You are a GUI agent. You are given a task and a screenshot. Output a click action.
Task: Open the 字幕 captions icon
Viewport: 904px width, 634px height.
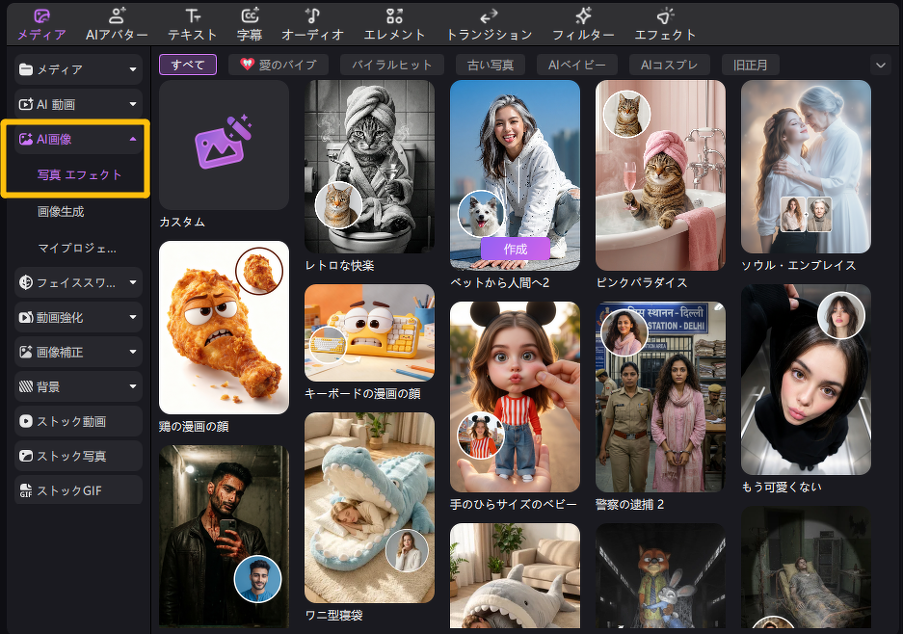(250, 17)
